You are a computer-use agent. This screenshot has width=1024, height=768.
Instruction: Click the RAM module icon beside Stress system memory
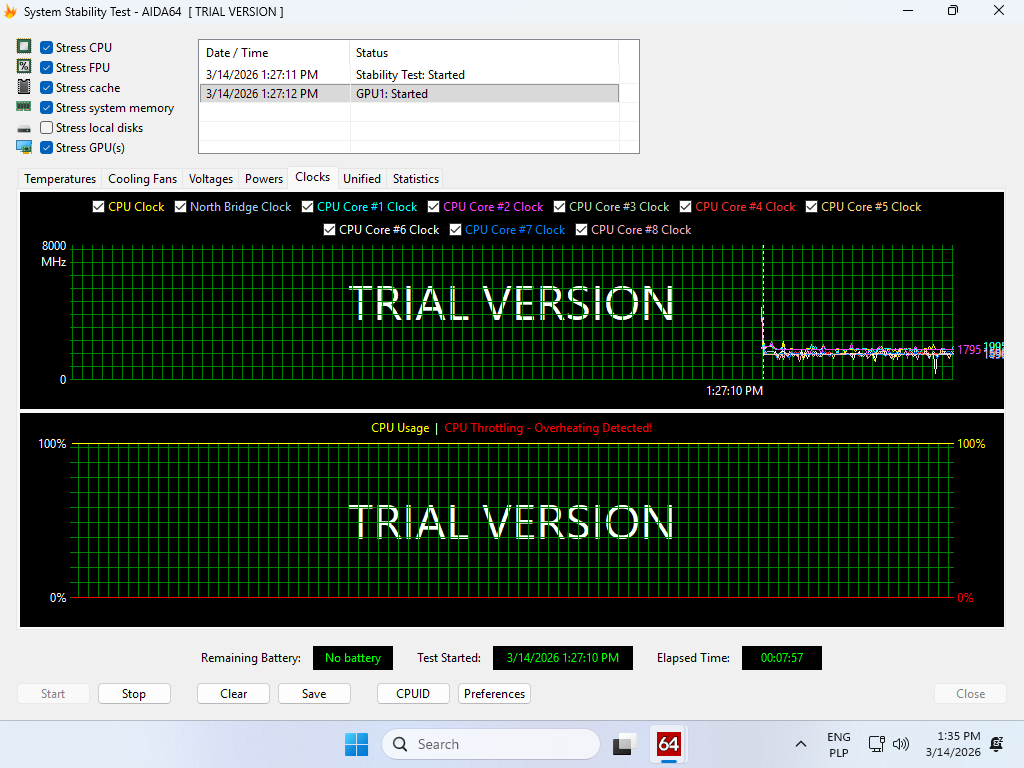point(24,106)
